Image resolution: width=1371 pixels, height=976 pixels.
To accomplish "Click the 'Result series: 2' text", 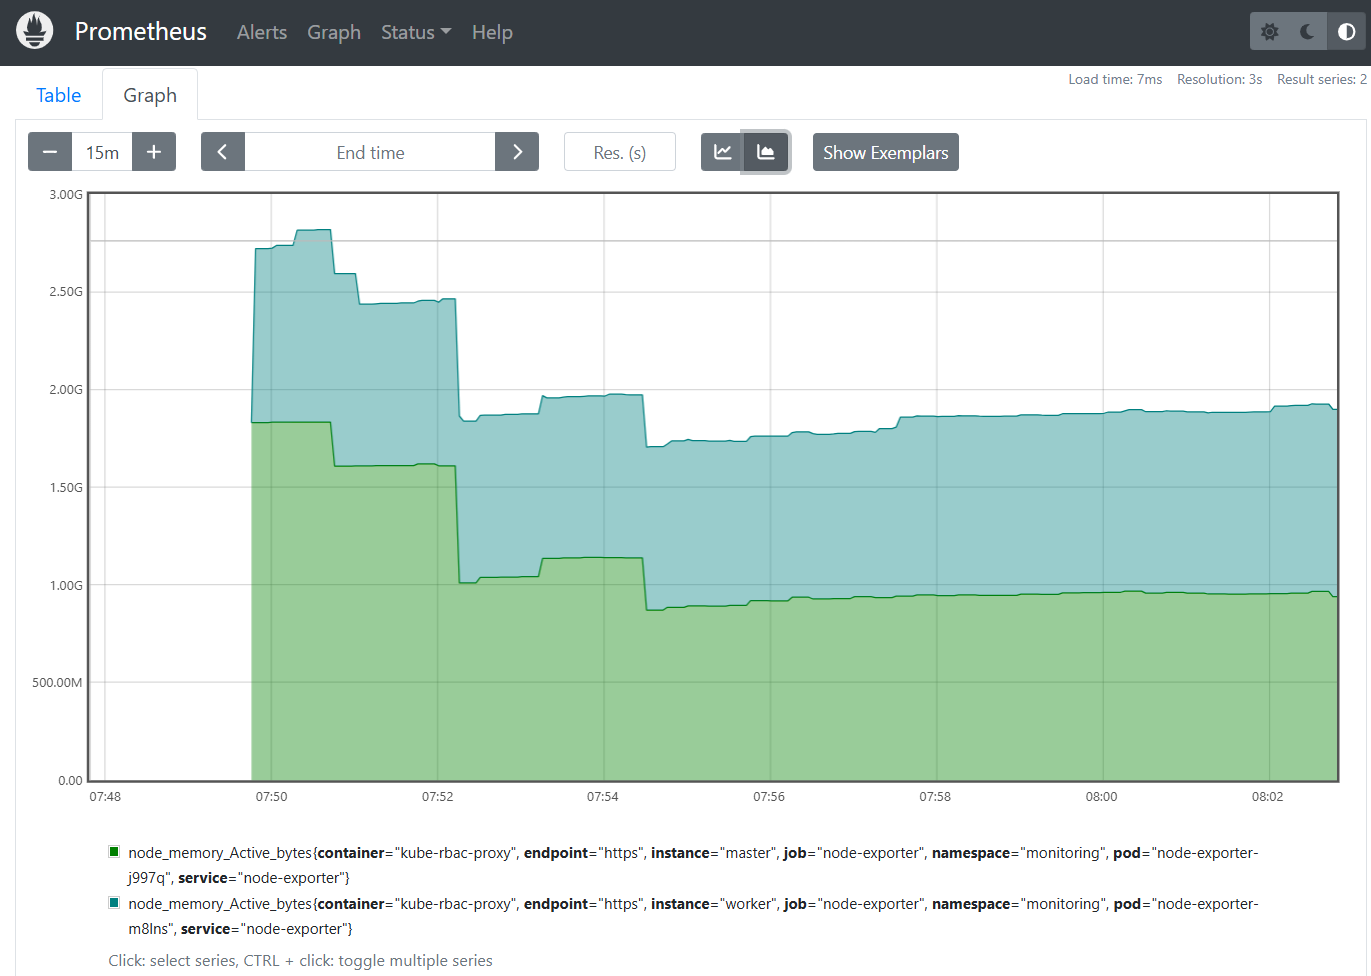I will pyautogui.click(x=1322, y=79).
